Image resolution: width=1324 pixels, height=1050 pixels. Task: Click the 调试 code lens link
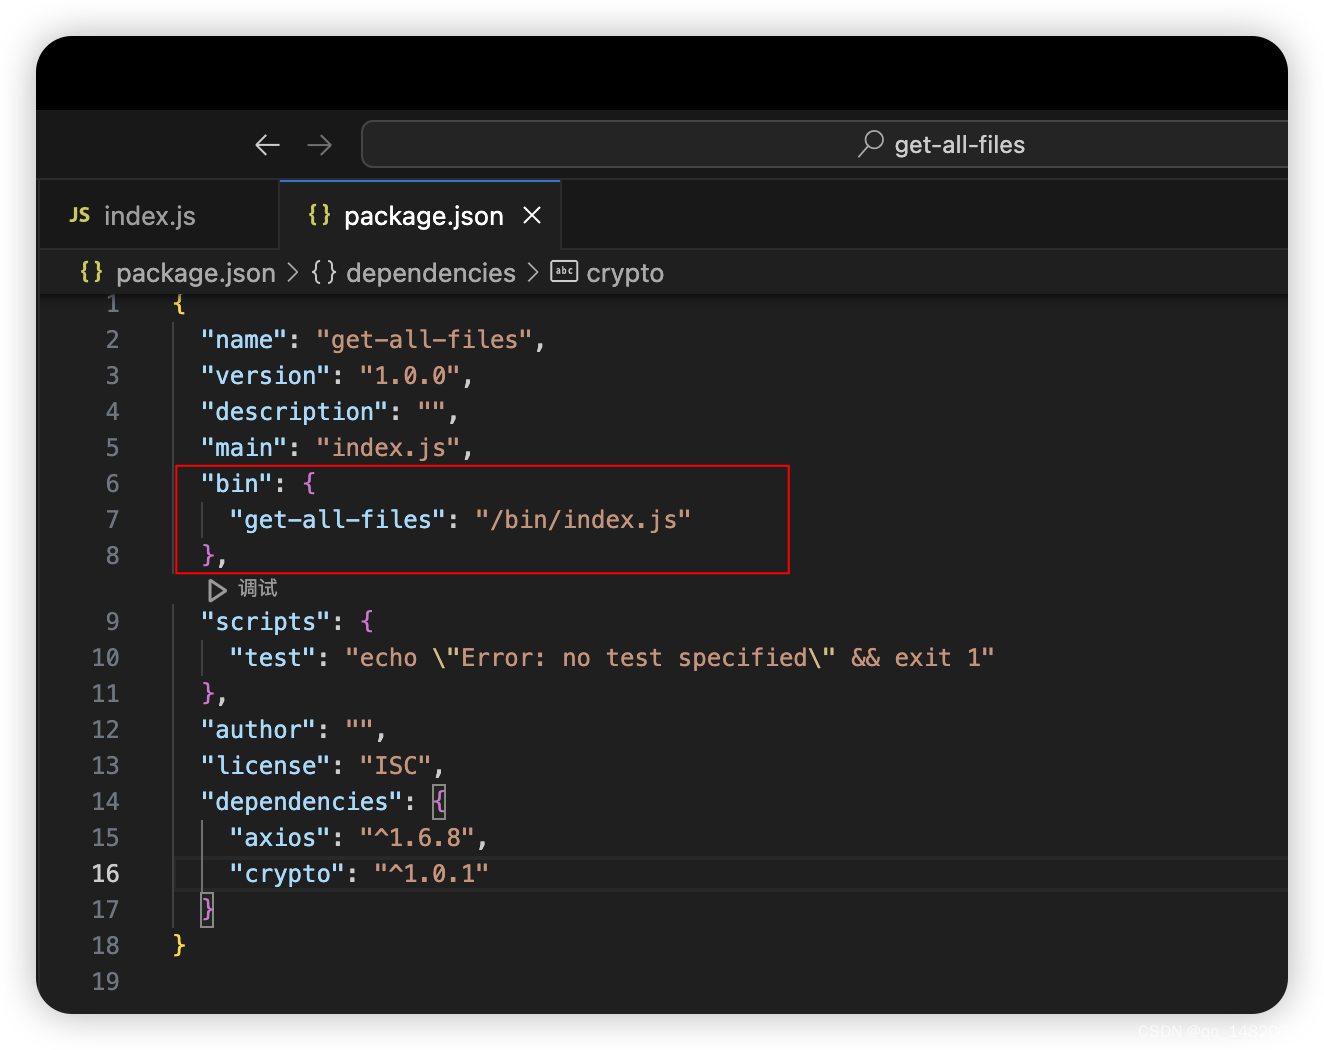tap(257, 589)
